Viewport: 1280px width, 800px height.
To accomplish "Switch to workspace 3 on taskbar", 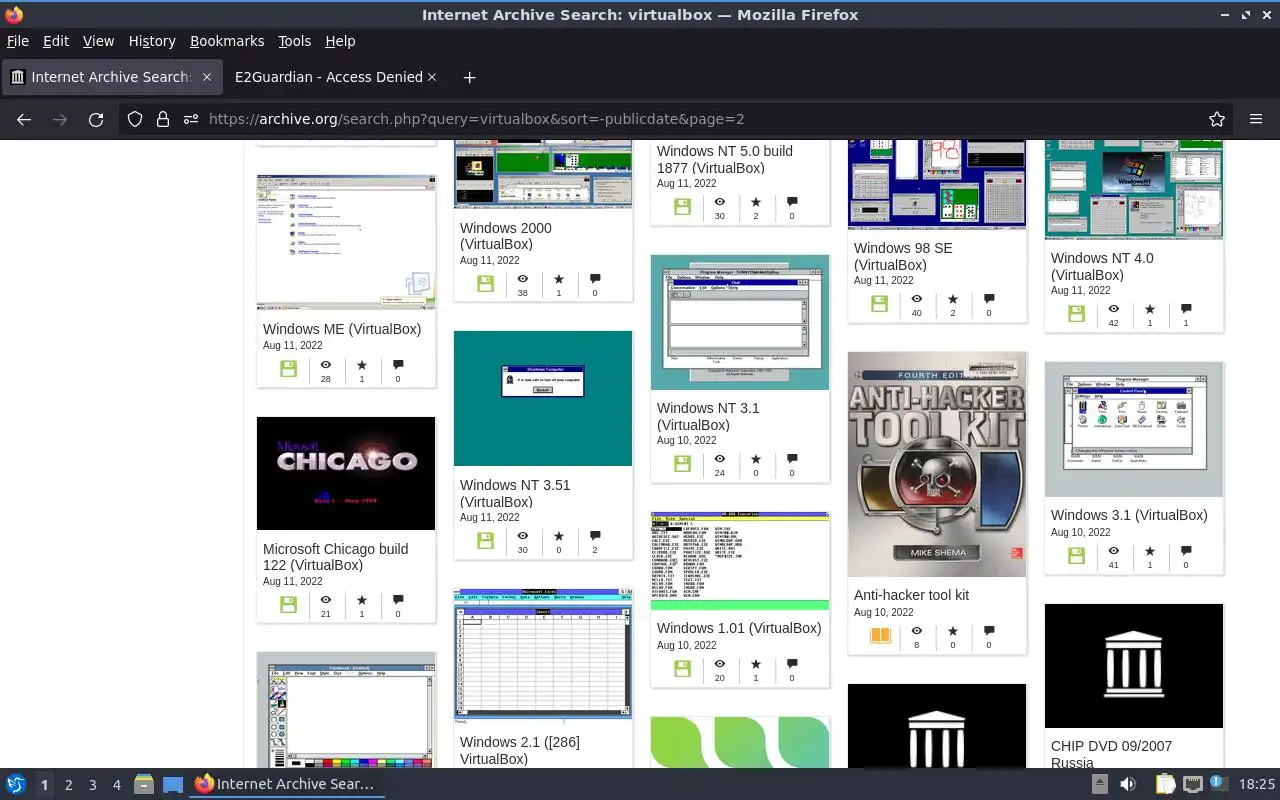I will [x=93, y=785].
